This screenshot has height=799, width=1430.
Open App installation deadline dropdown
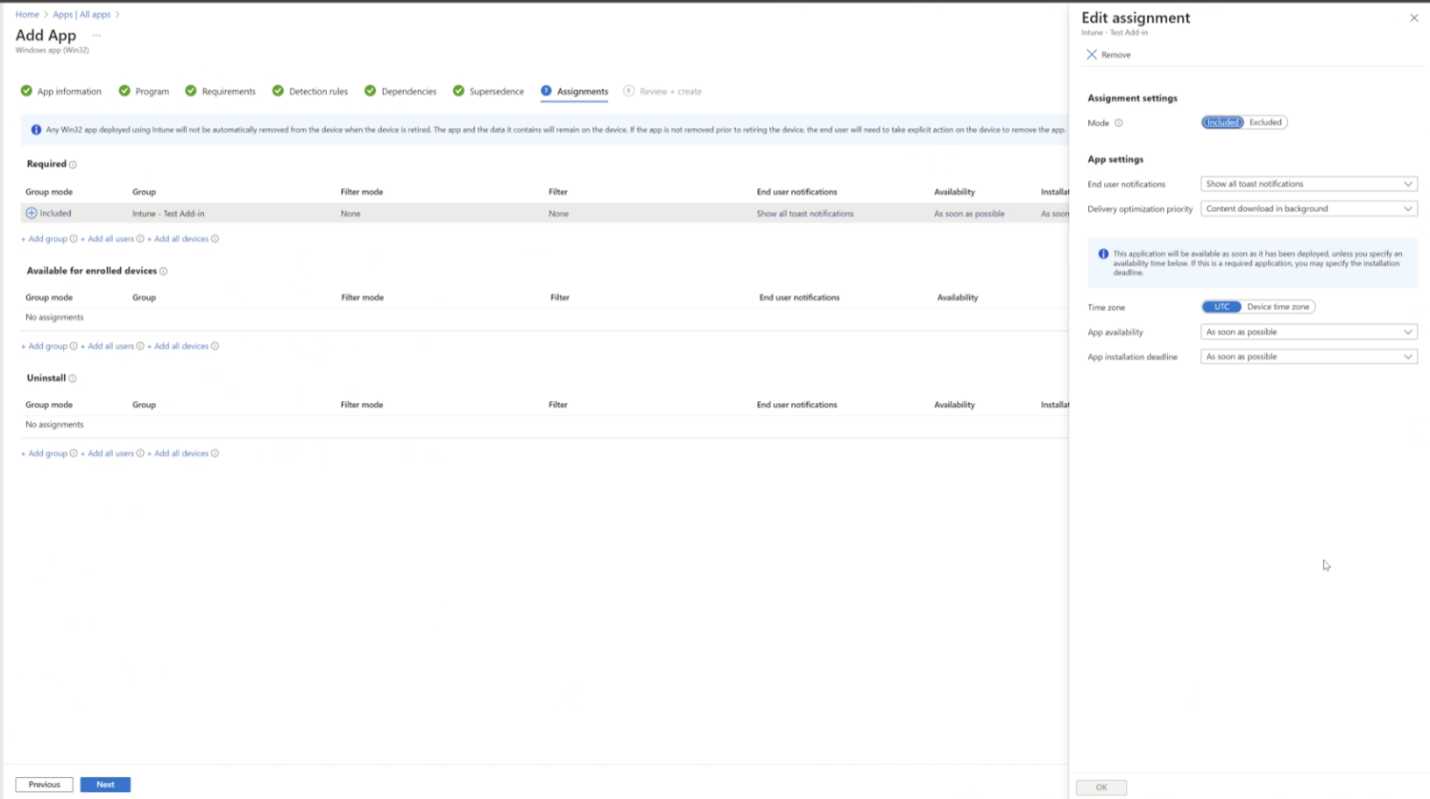tap(1308, 357)
